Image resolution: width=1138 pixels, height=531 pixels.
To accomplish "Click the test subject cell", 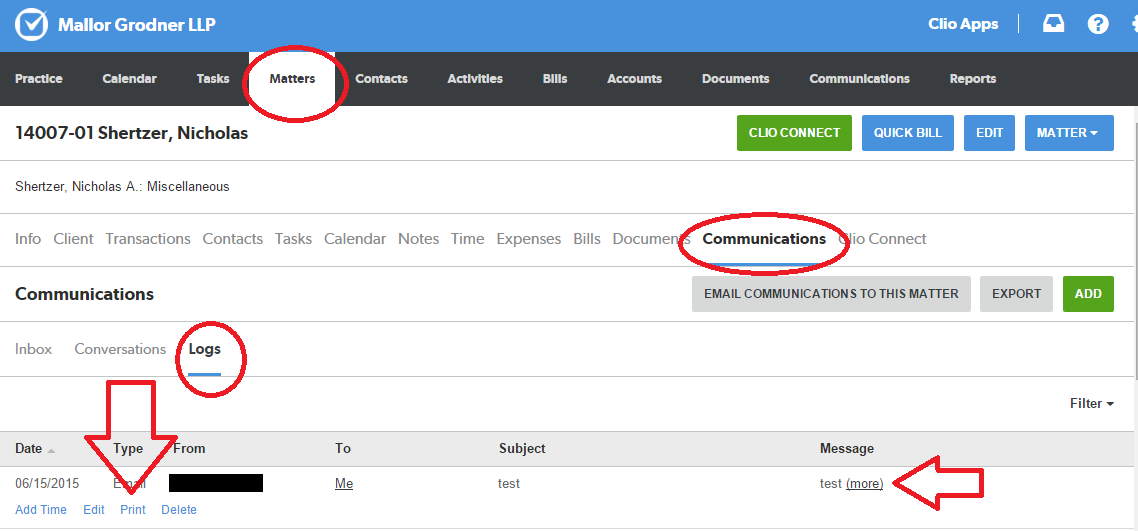I will (509, 483).
